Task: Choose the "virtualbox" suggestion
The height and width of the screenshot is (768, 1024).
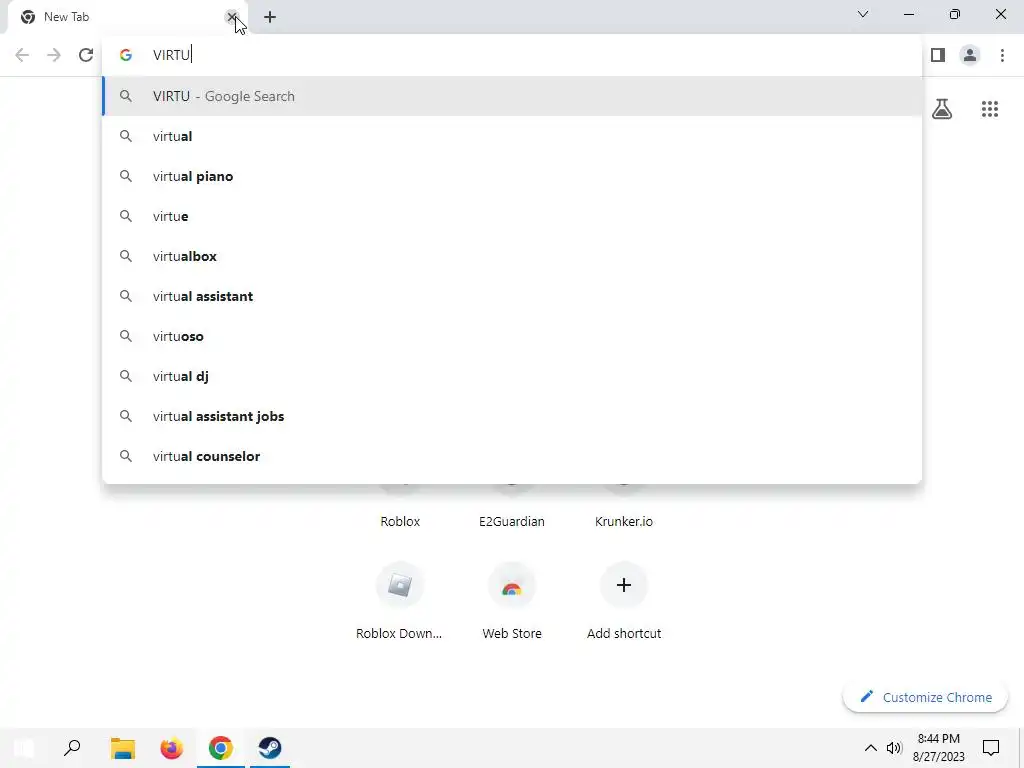Action: click(x=512, y=256)
